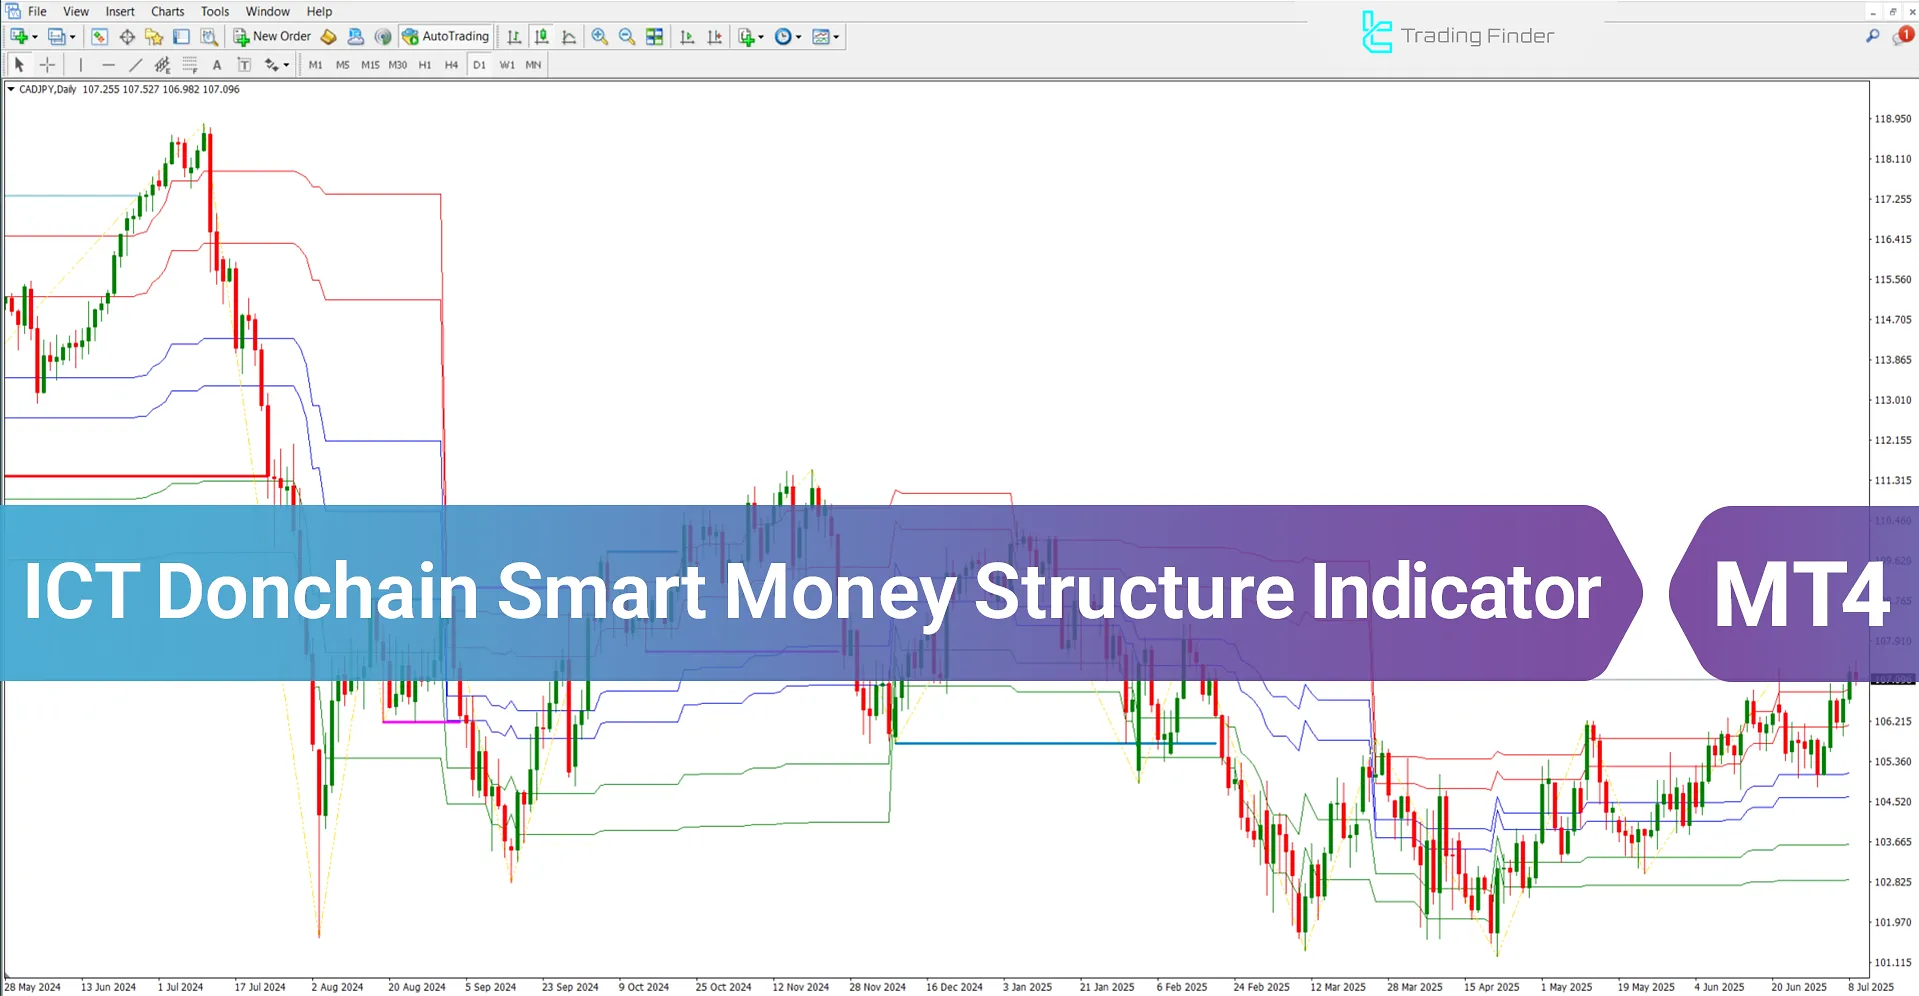
Task: Toggle Auto Scroll chart icon
Action: (687, 37)
